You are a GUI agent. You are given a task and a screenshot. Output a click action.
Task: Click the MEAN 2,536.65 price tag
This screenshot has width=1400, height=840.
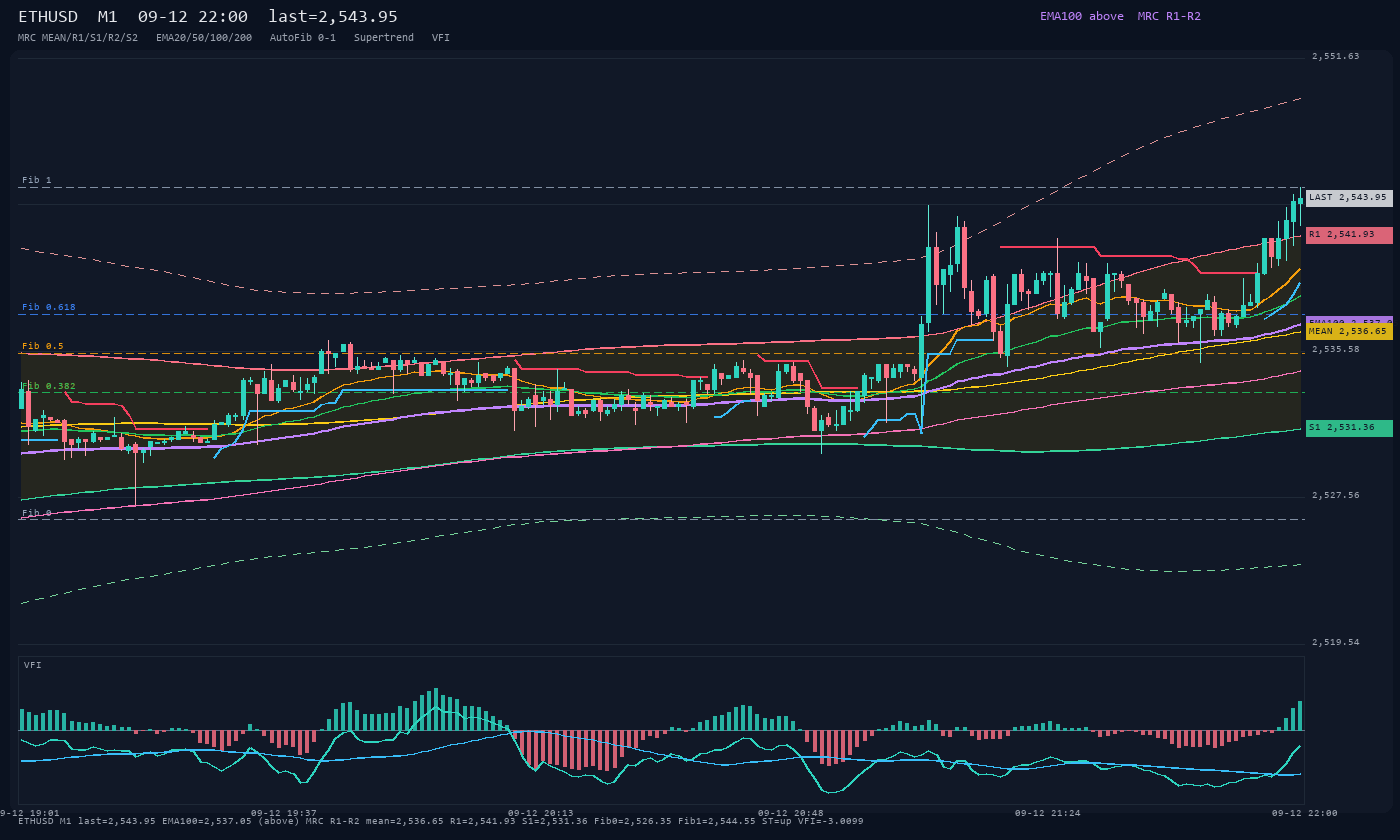[1349, 331]
